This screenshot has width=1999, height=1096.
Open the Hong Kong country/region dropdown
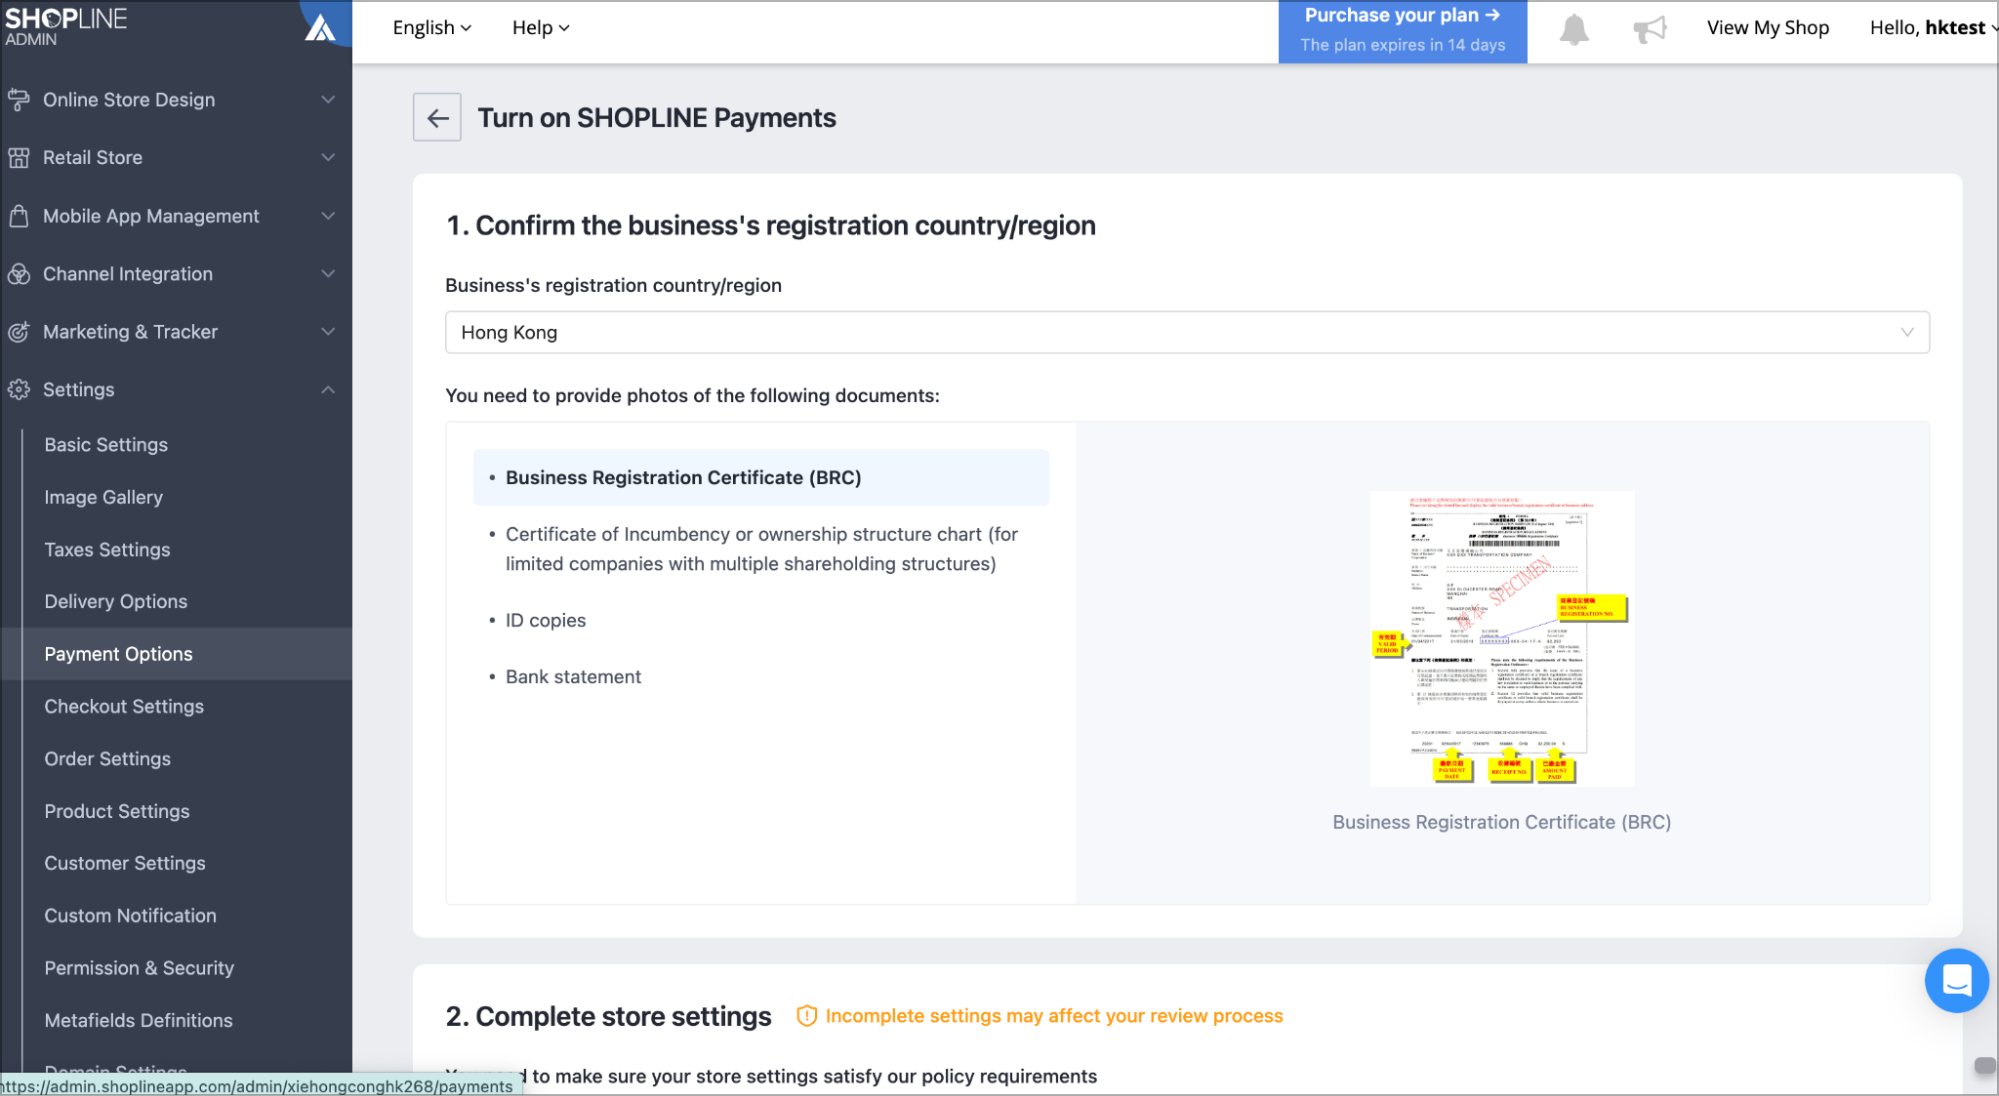[x=1187, y=332]
